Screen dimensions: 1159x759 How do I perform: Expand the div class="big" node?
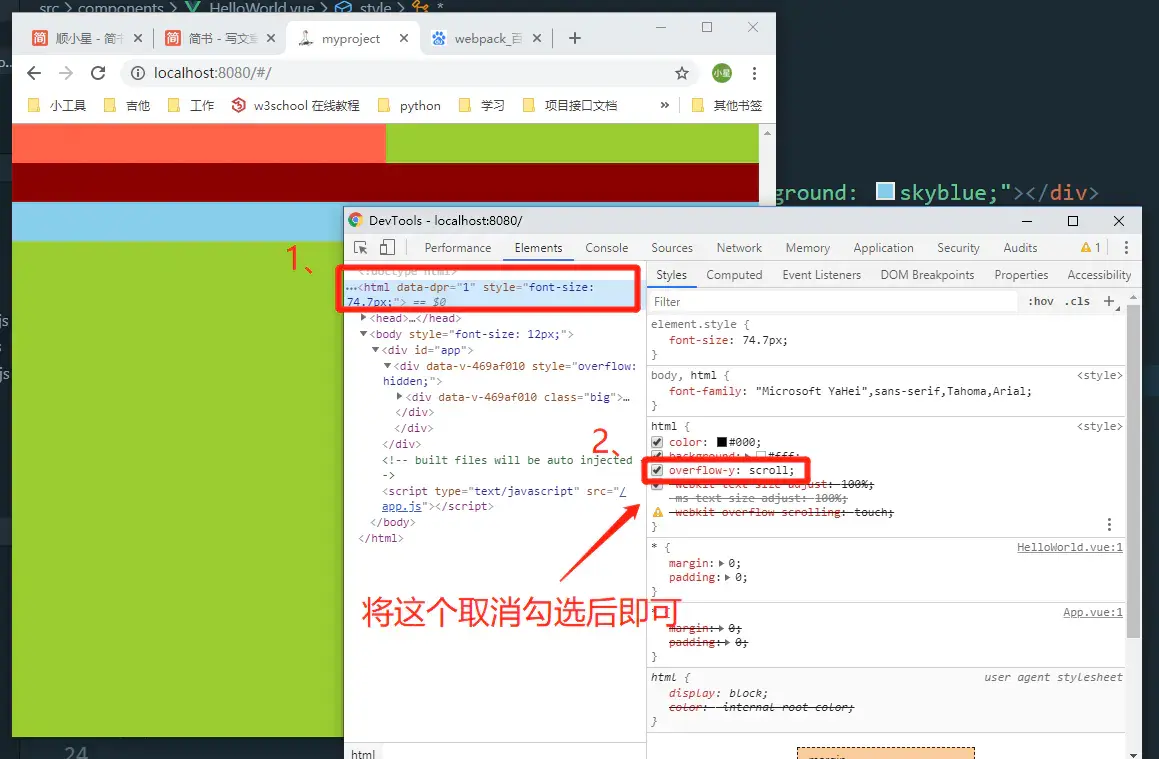point(399,397)
